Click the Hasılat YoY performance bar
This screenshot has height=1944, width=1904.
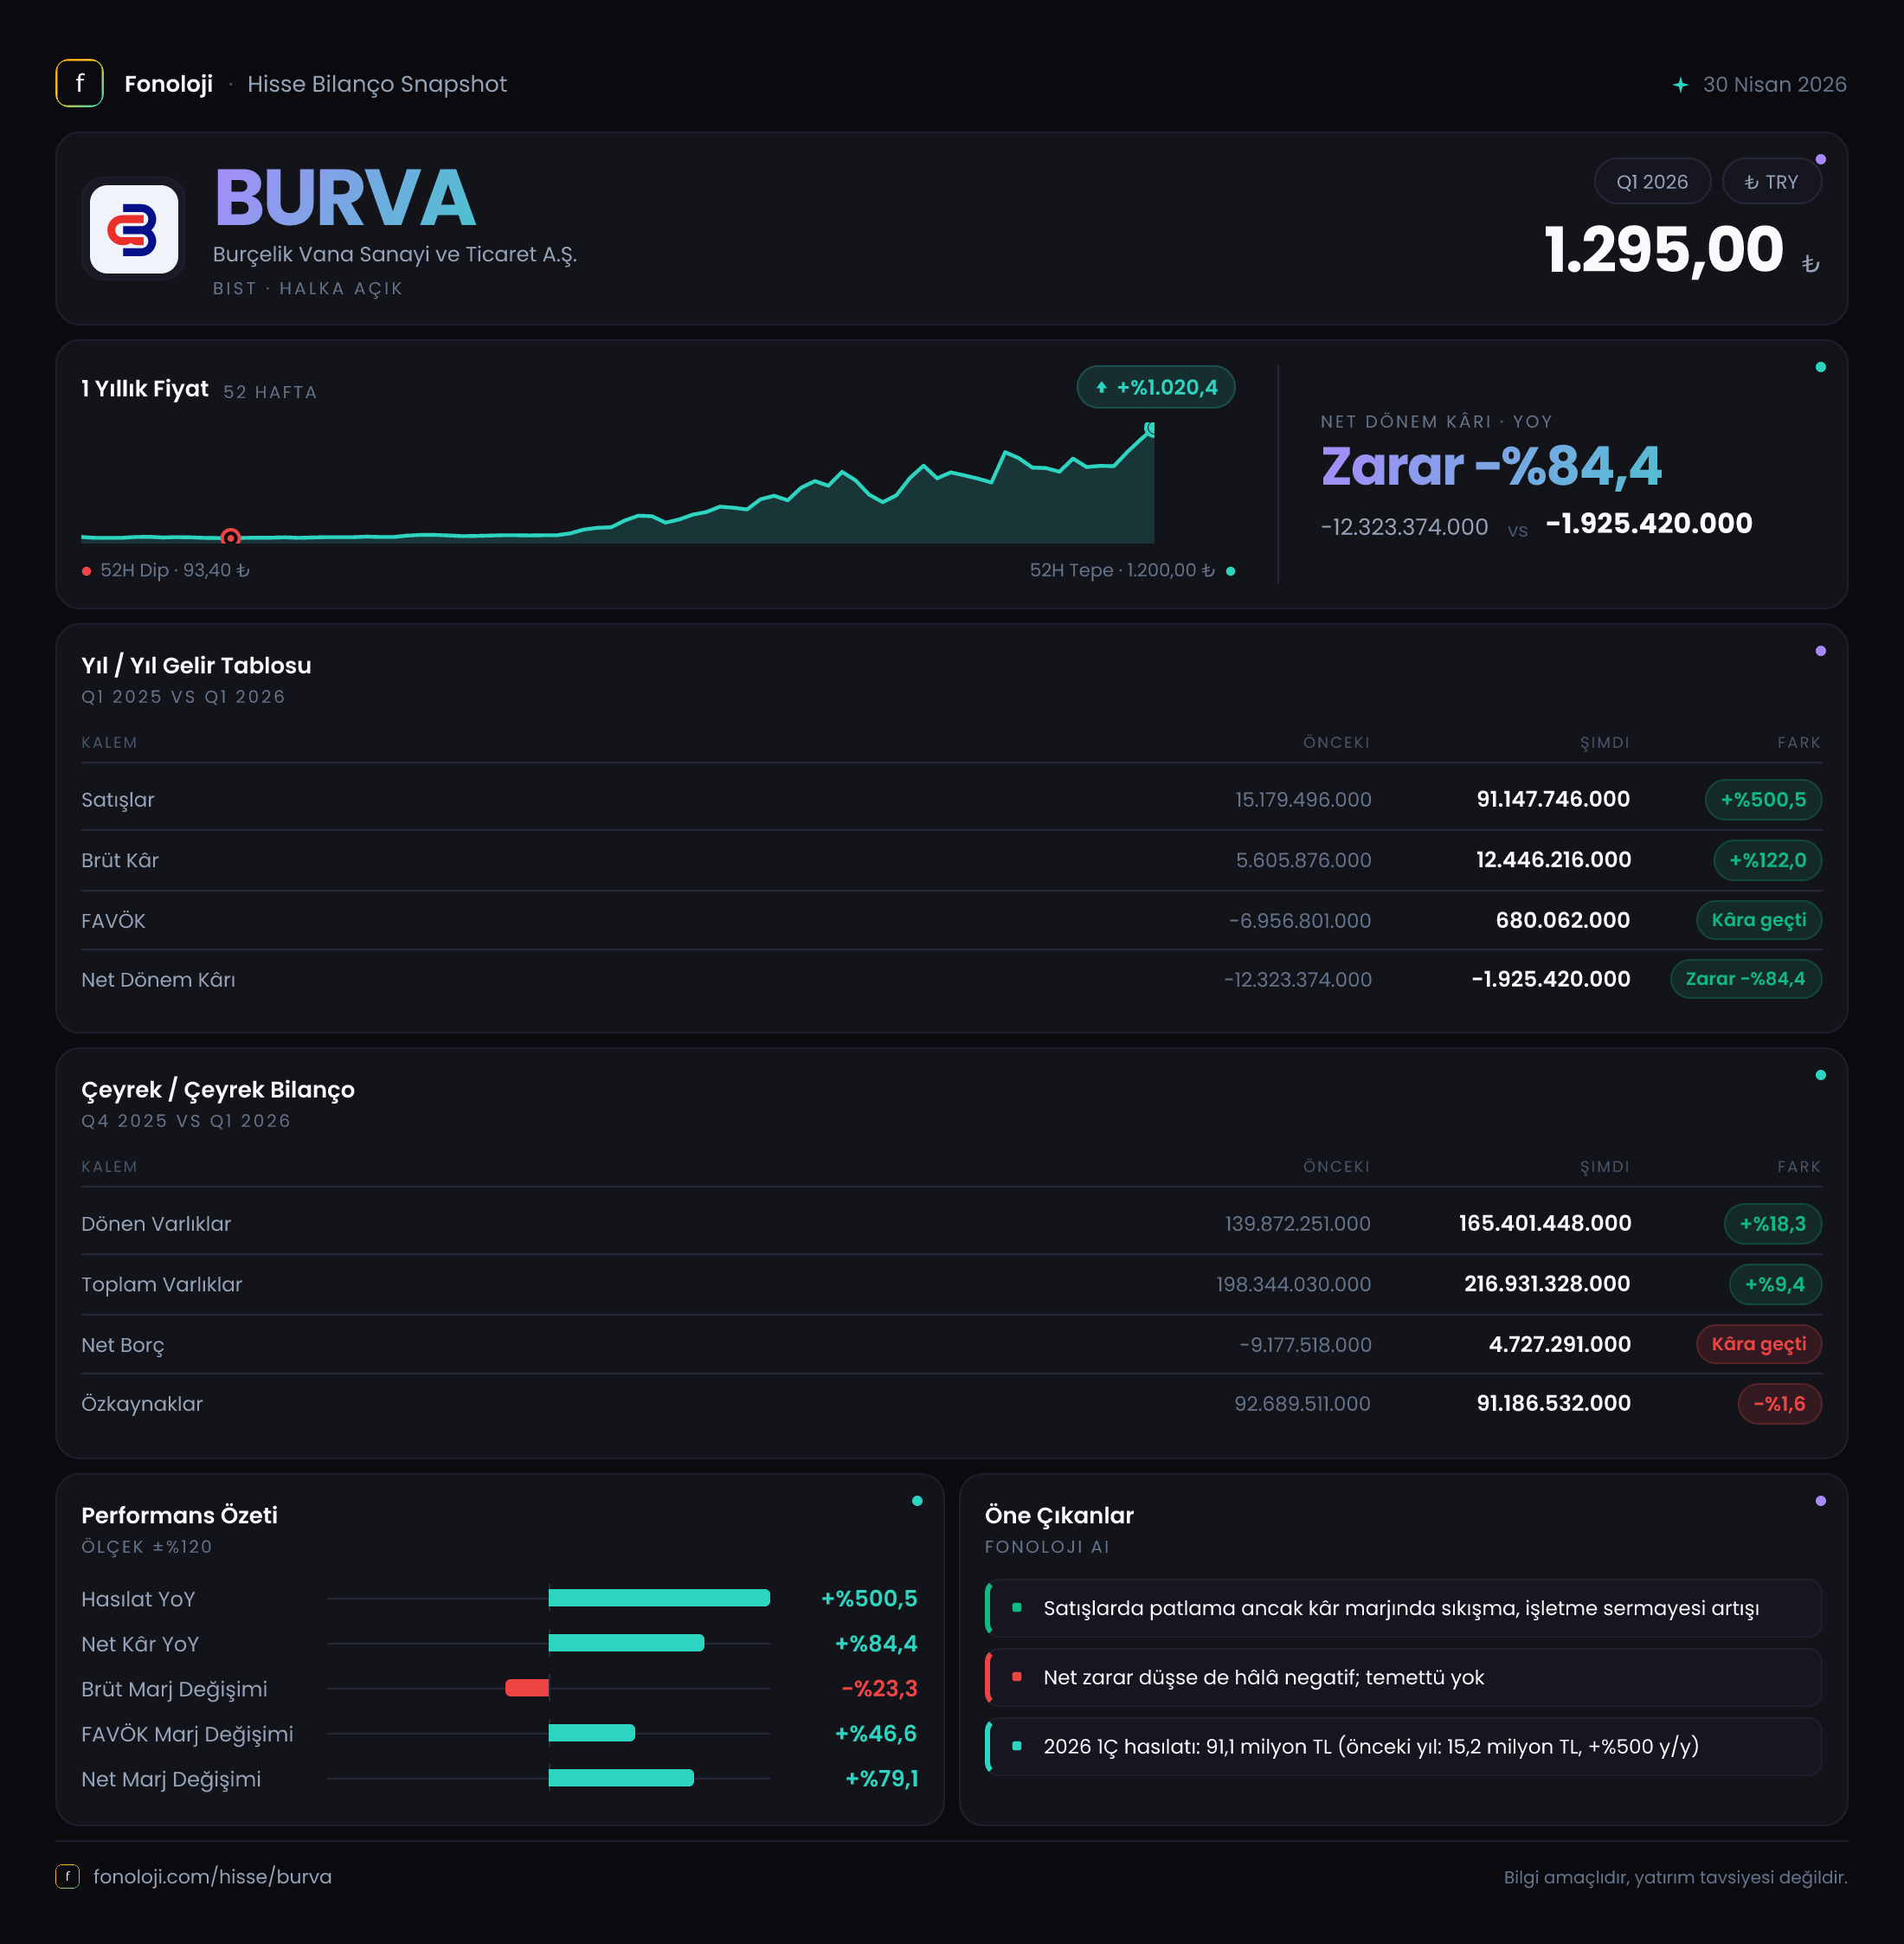point(659,1598)
